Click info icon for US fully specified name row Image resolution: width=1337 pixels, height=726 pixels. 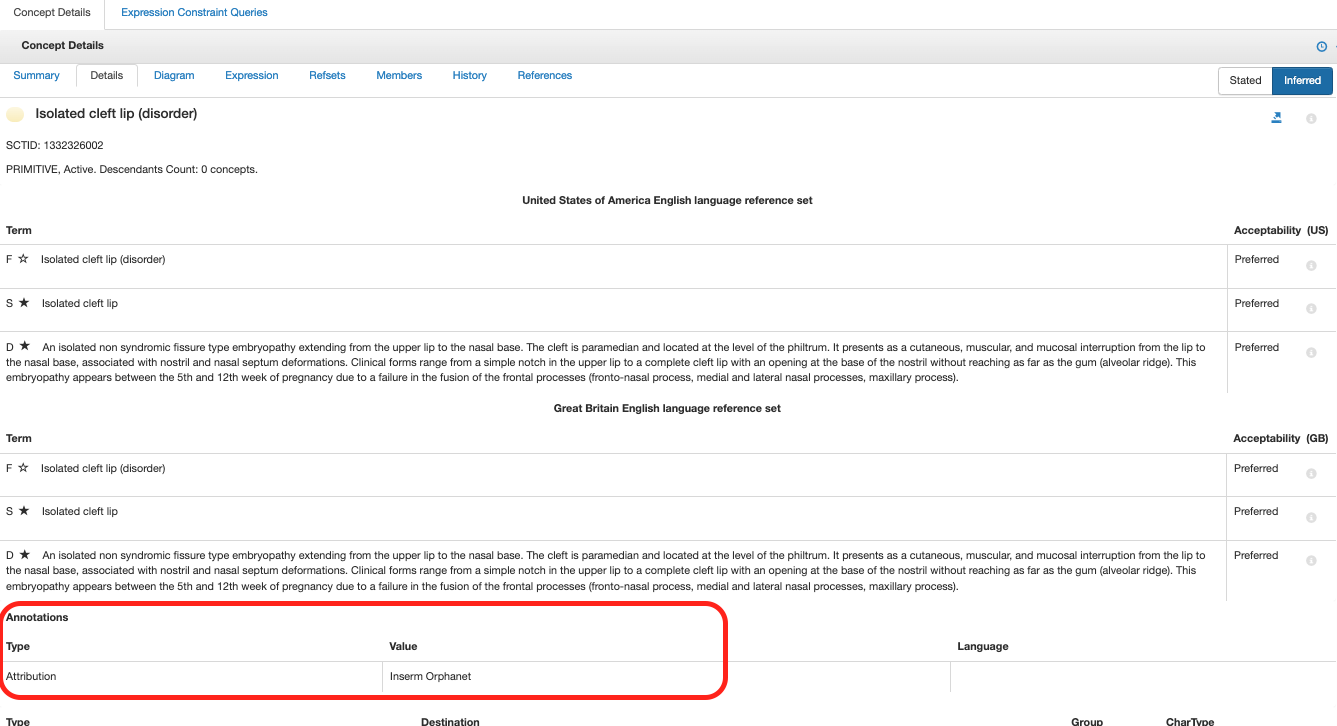[1311, 266]
